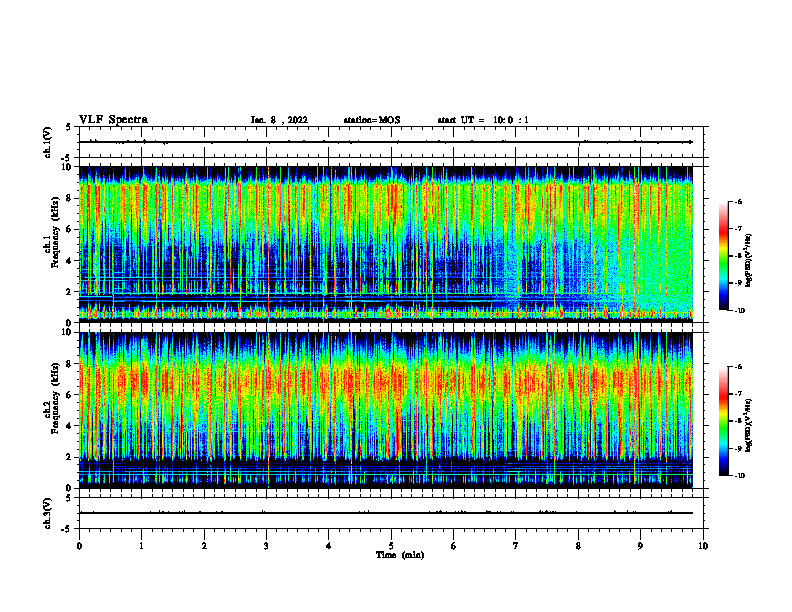Screen dimensions: 792x612
Task: Click the ch.3 voltage waveform trace
Action: pos(386,513)
